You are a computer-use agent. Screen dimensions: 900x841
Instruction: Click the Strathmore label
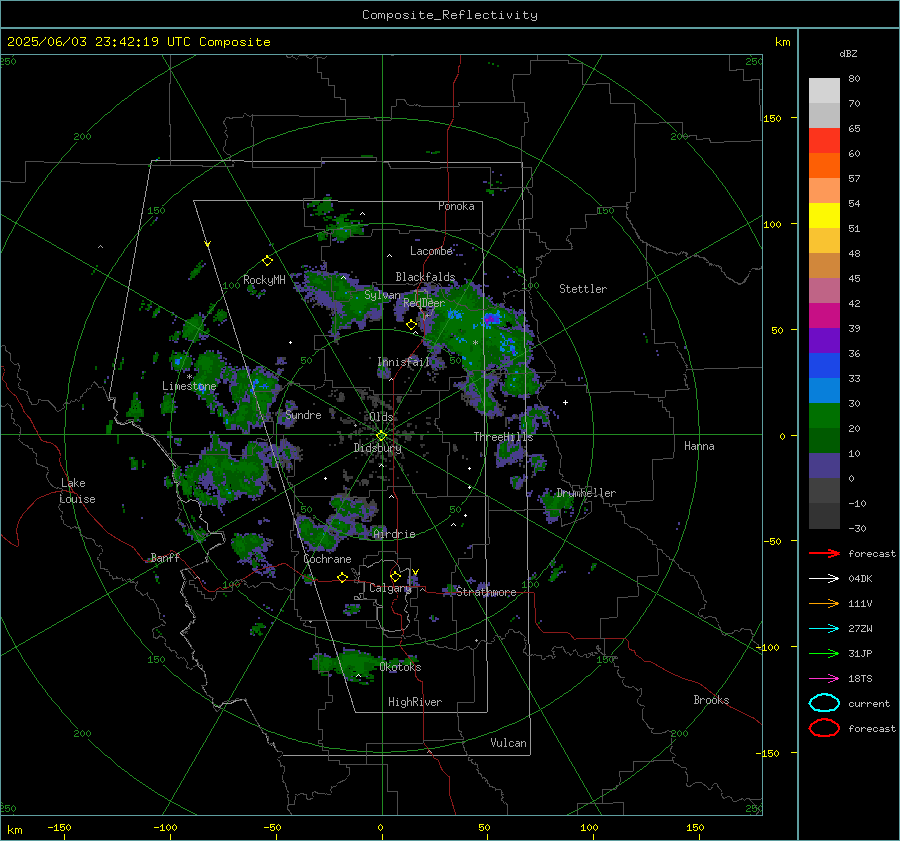[x=486, y=592]
